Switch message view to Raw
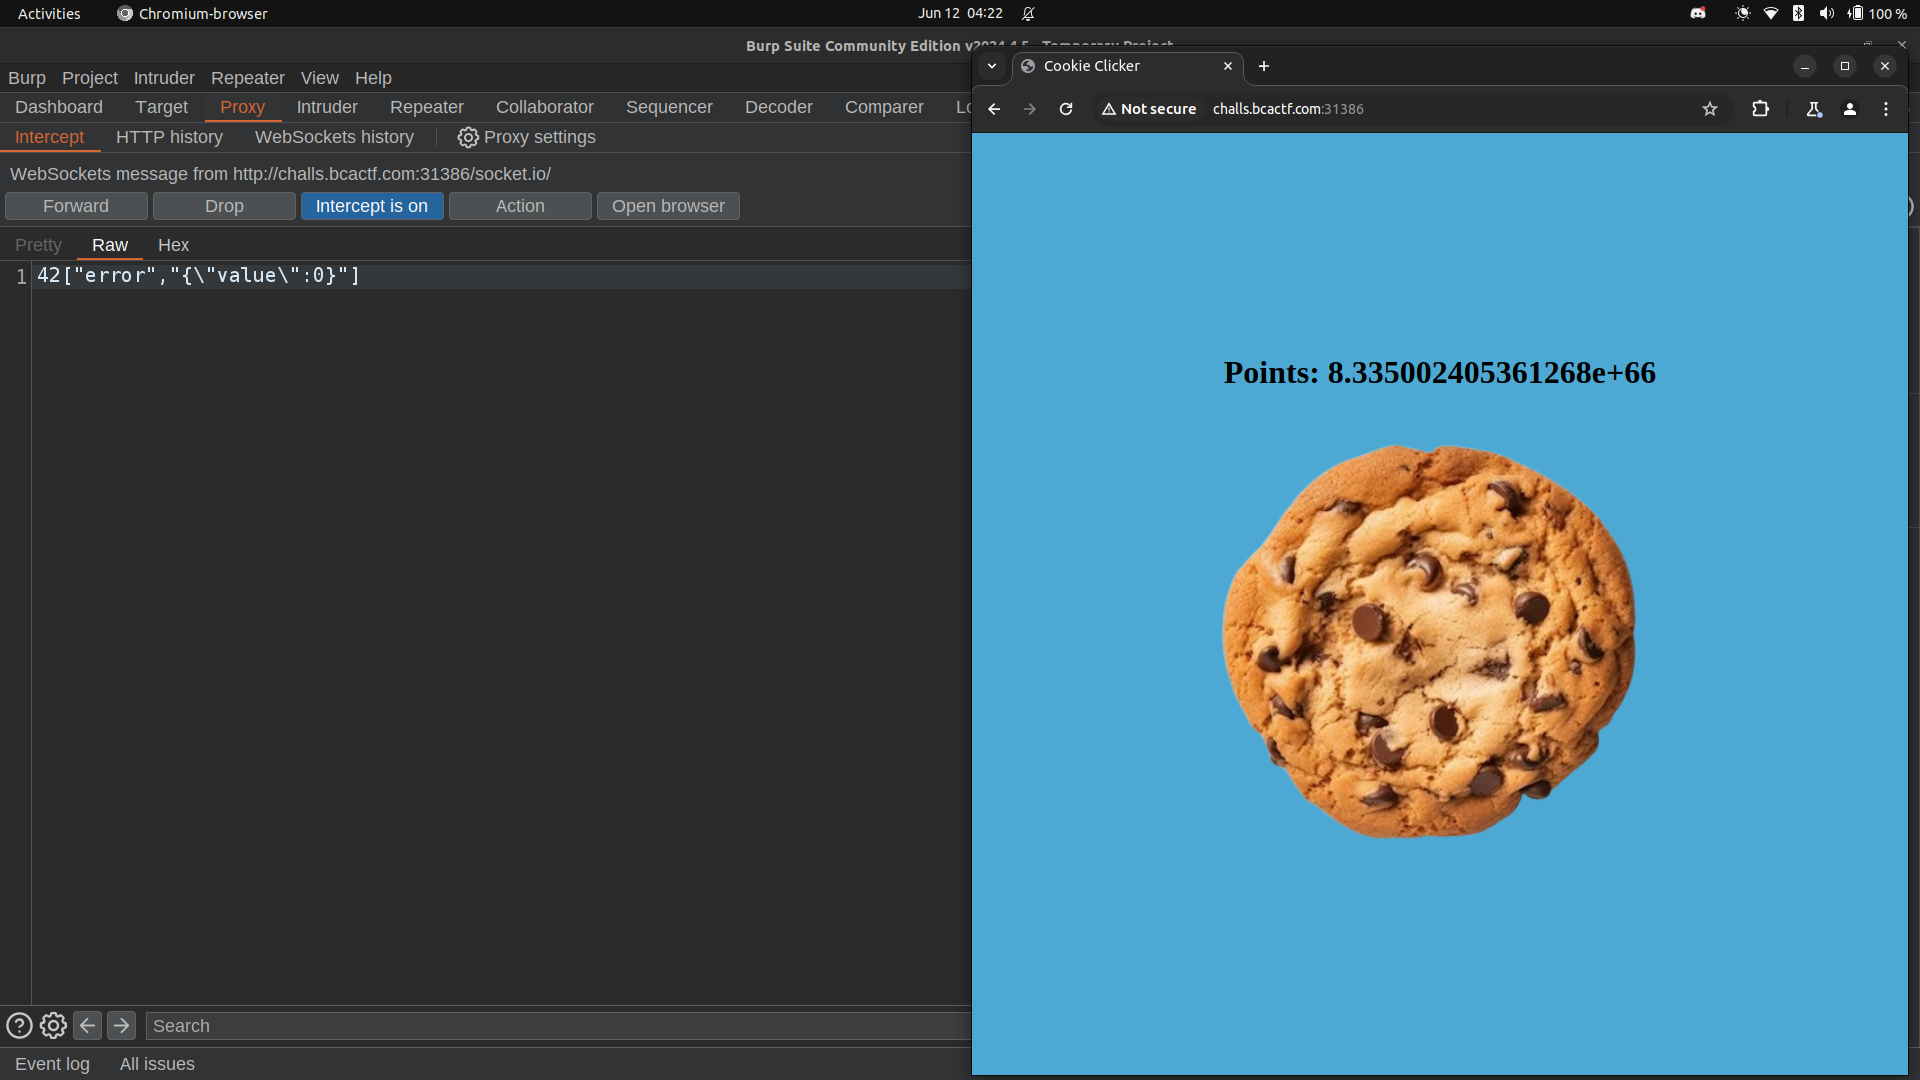Screen dimensions: 1920x1080 coord(110,245)
